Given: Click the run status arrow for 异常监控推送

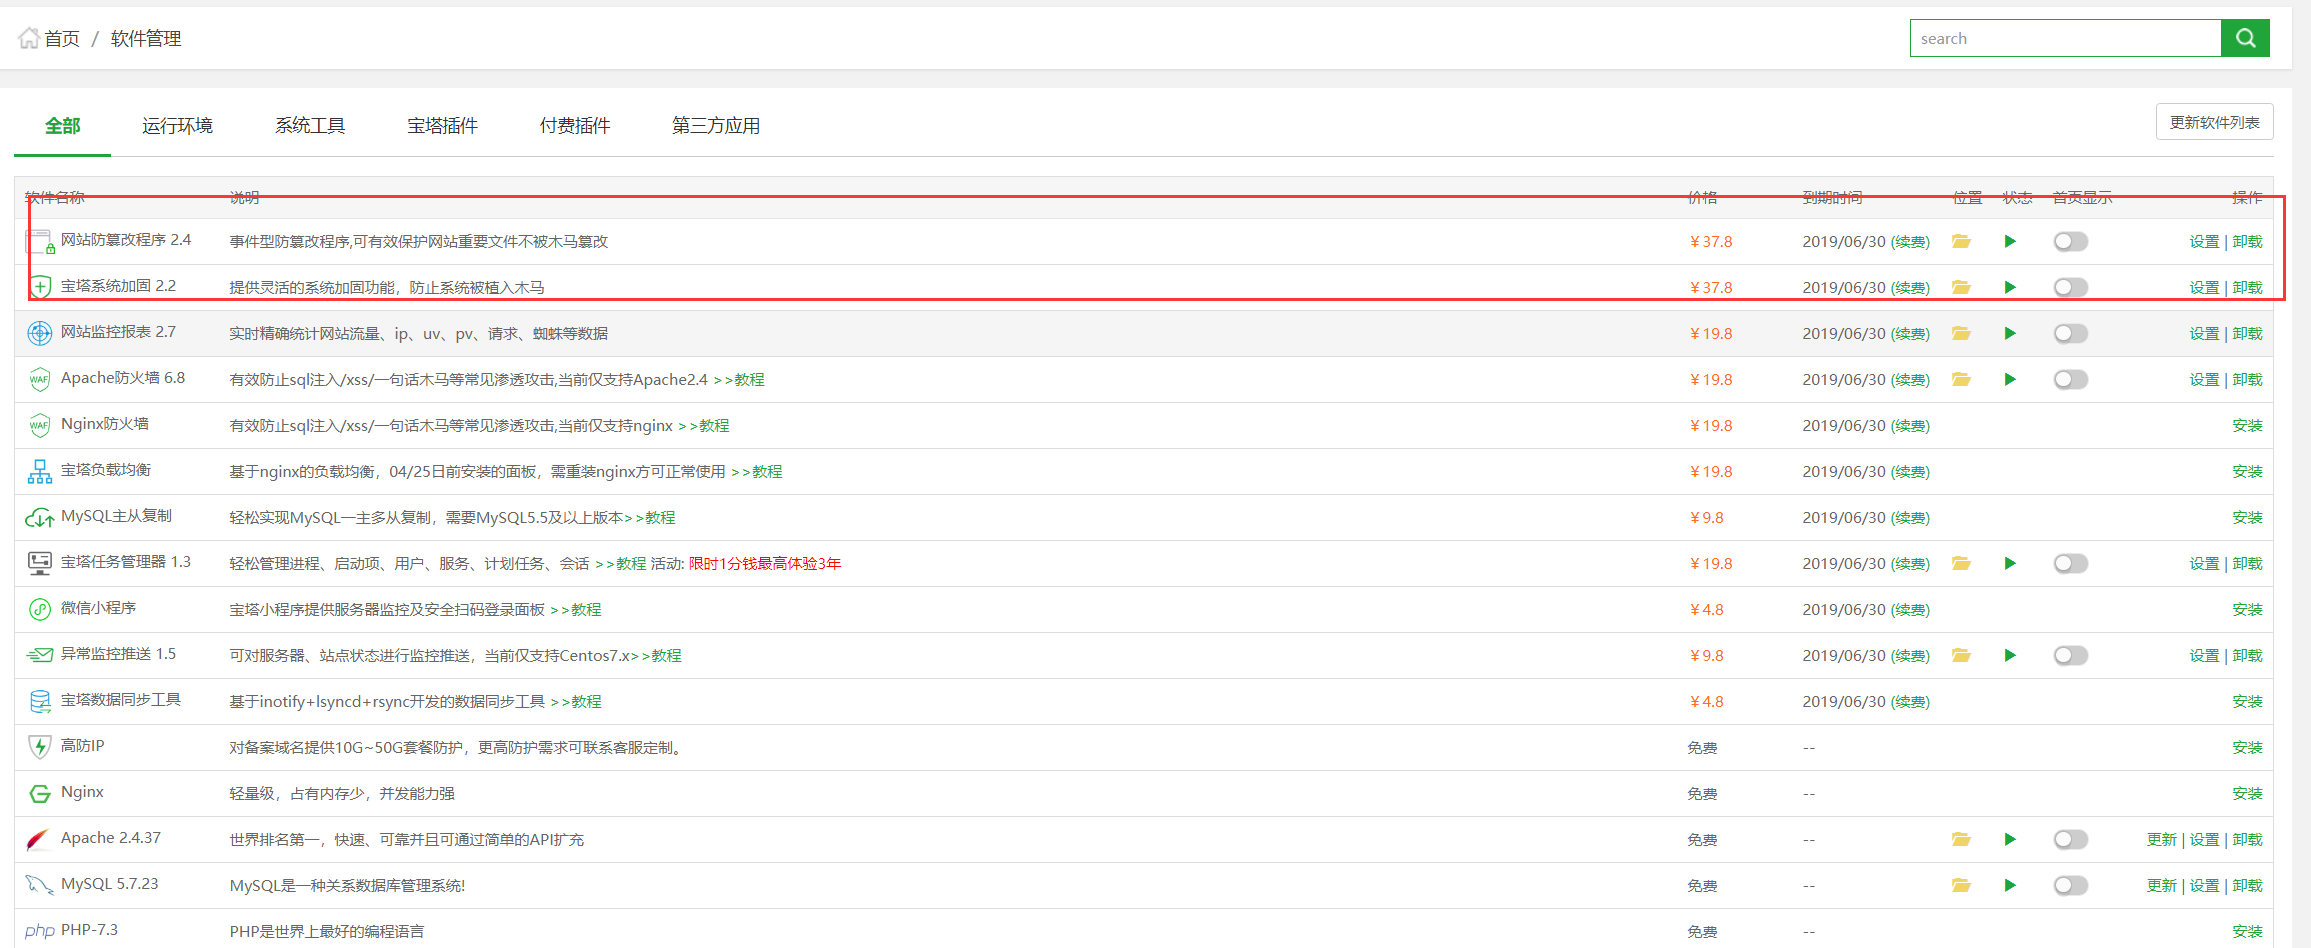Looking at the screenshot, I should (x=2010, y=655).
